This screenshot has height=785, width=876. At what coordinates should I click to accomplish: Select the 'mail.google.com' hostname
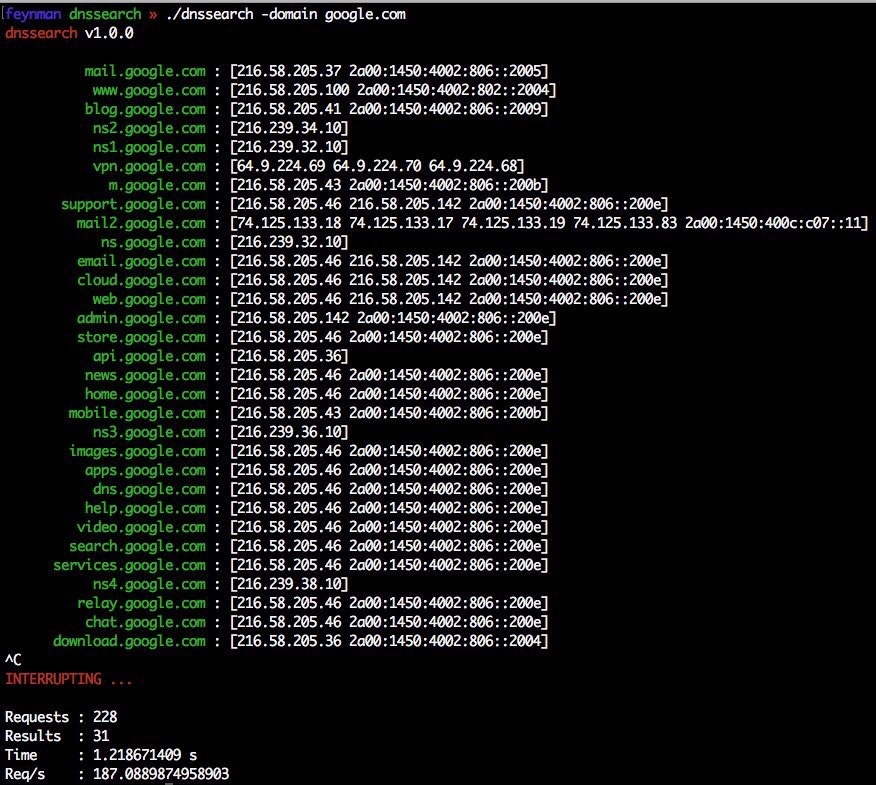click(145, 72)
